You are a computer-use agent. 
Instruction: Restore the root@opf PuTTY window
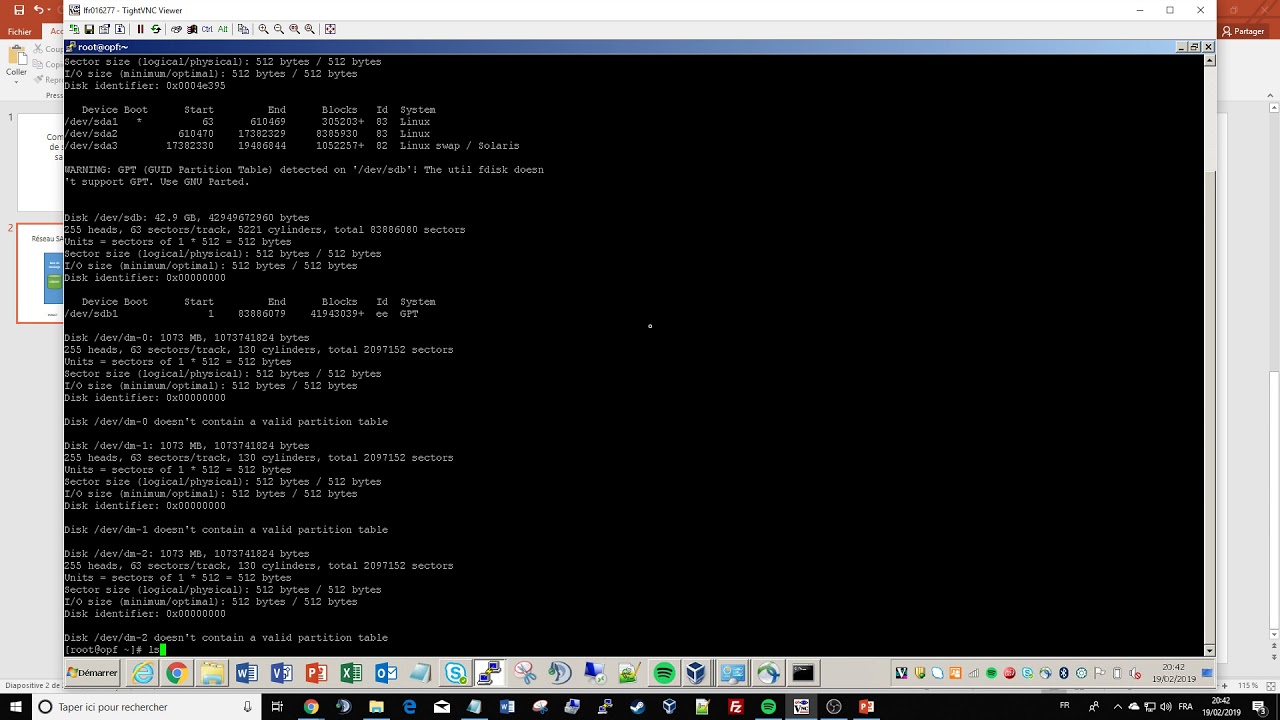click(1194, 47)
